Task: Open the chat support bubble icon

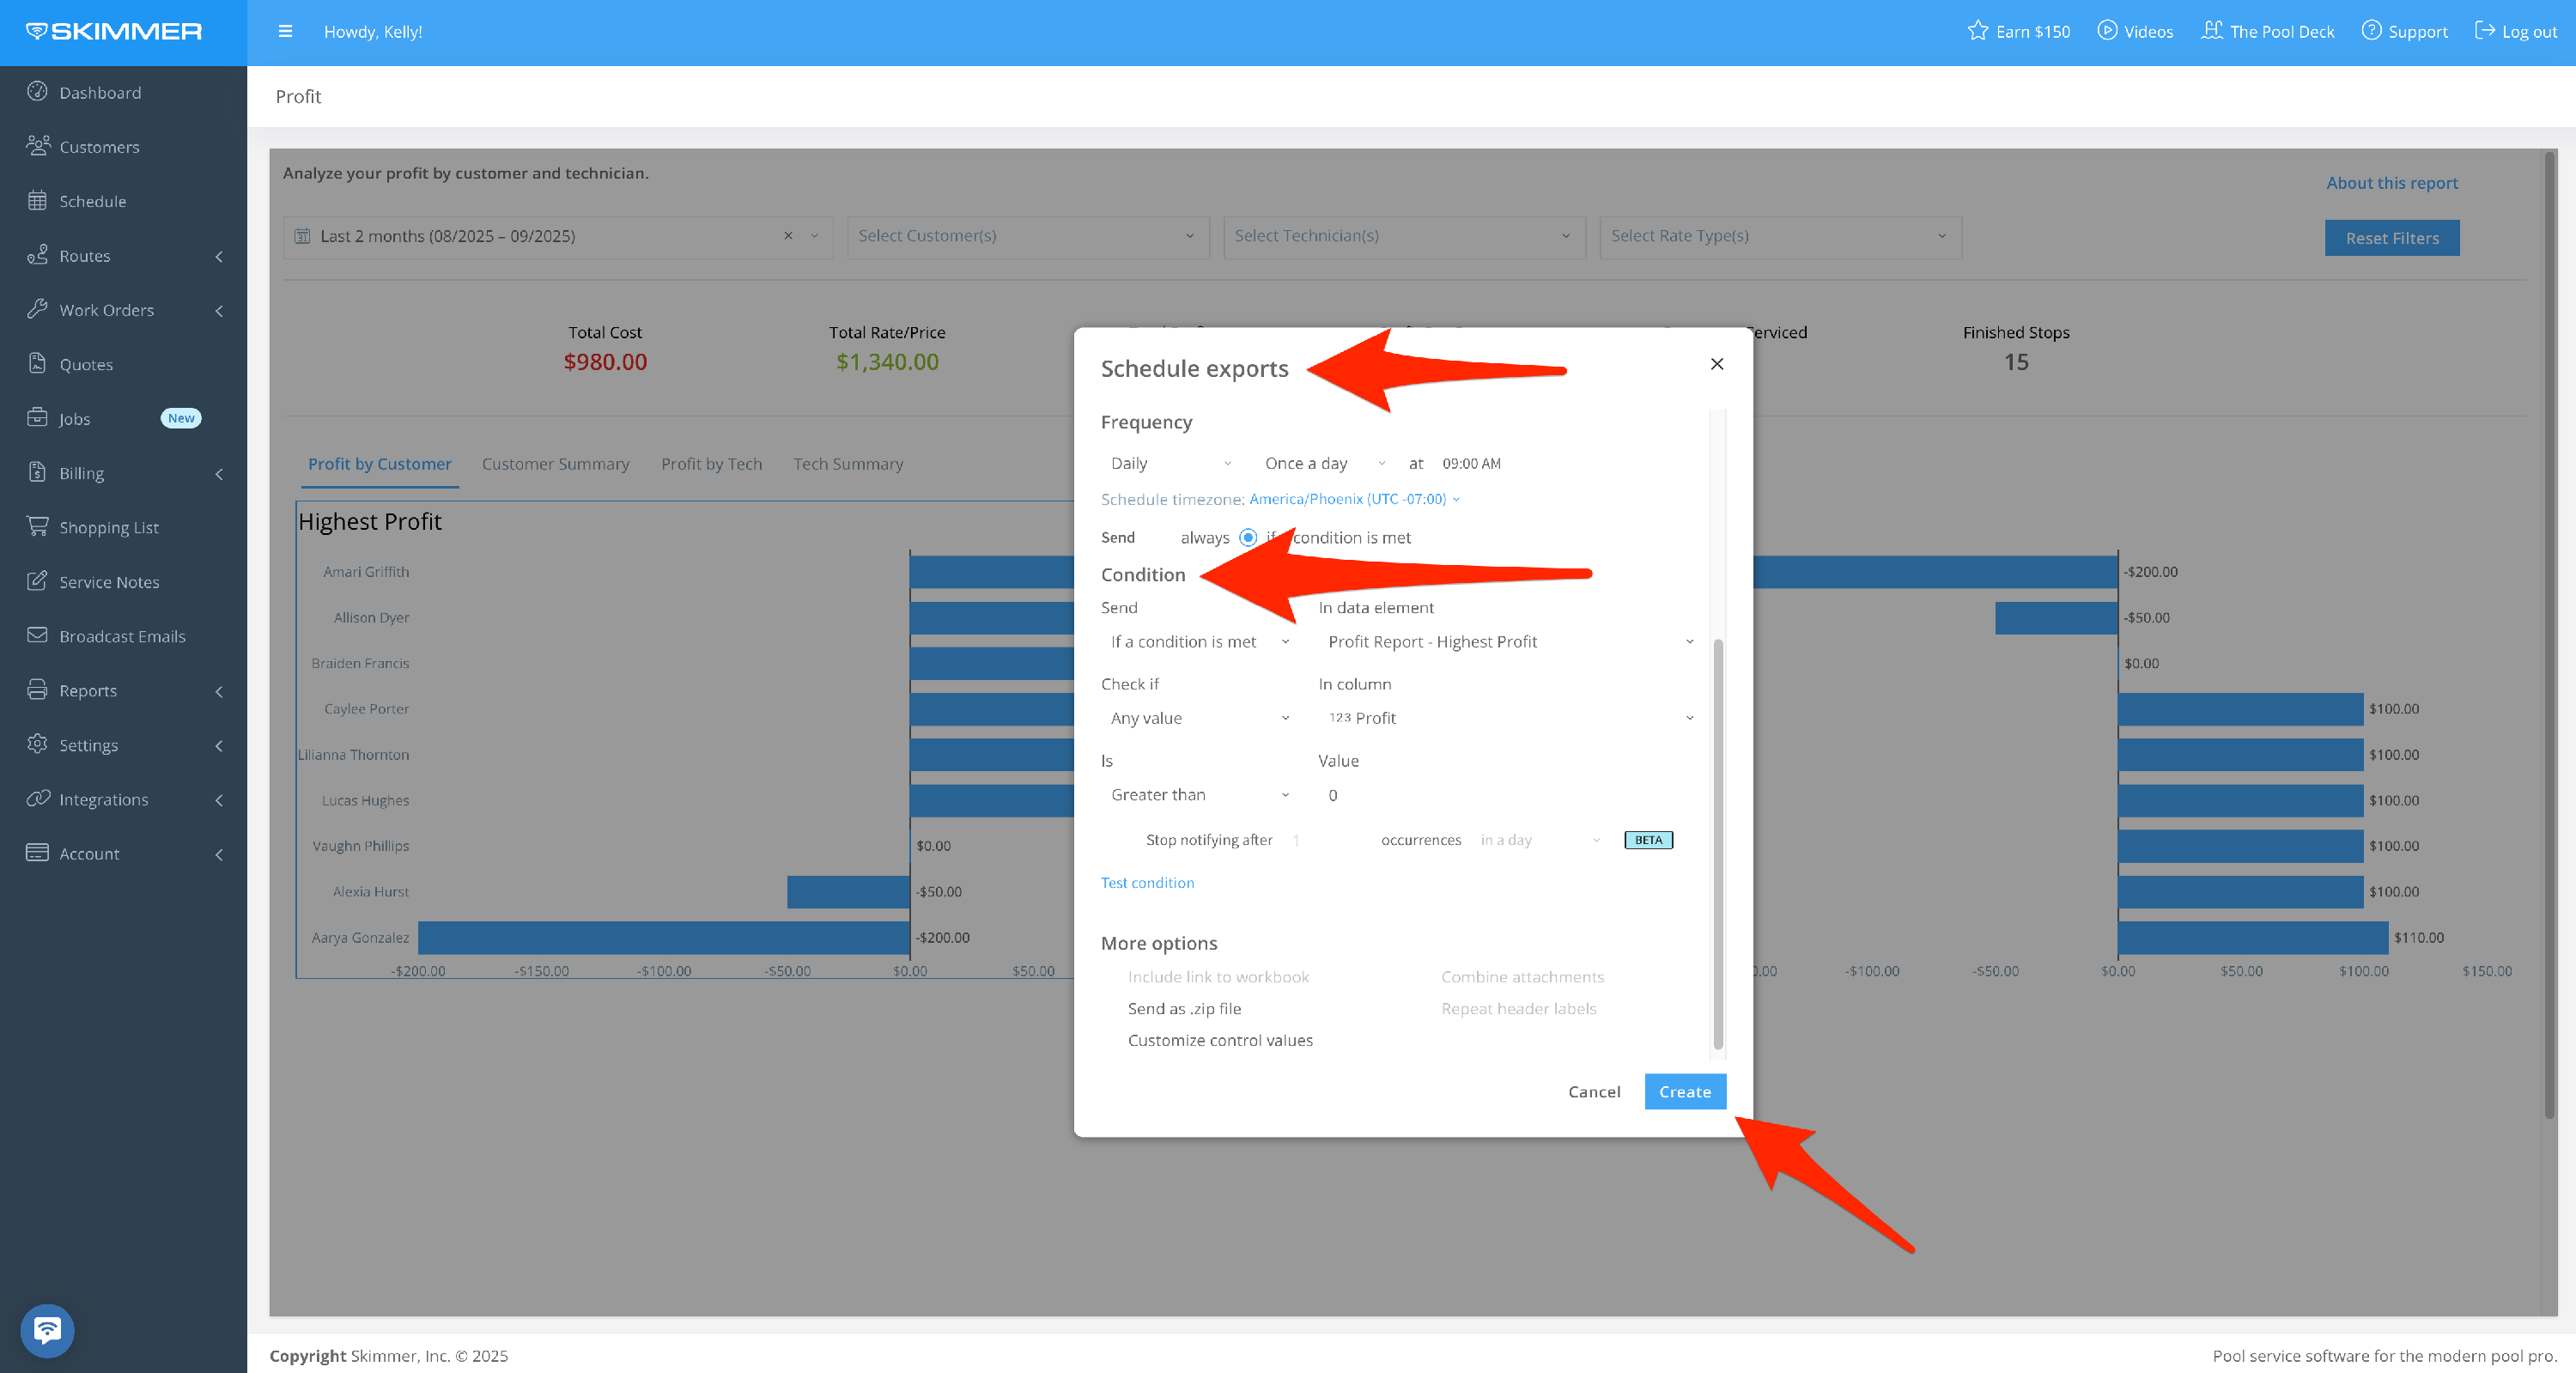Action: tap(47, 1330)
